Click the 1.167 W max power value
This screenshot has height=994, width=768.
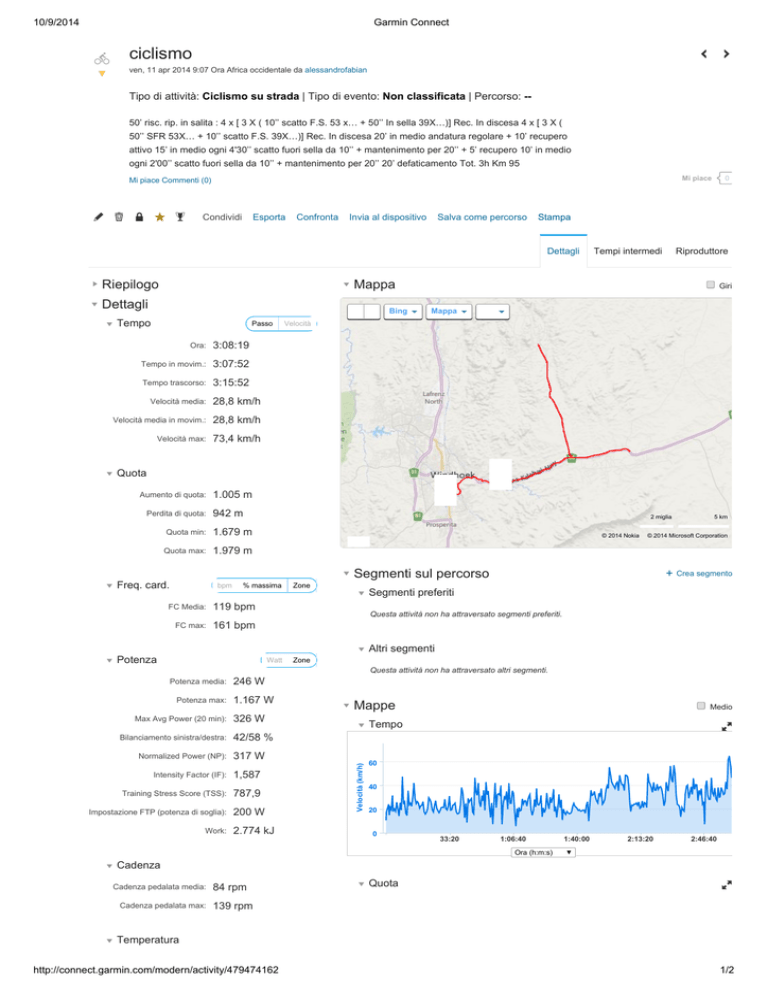254,700
